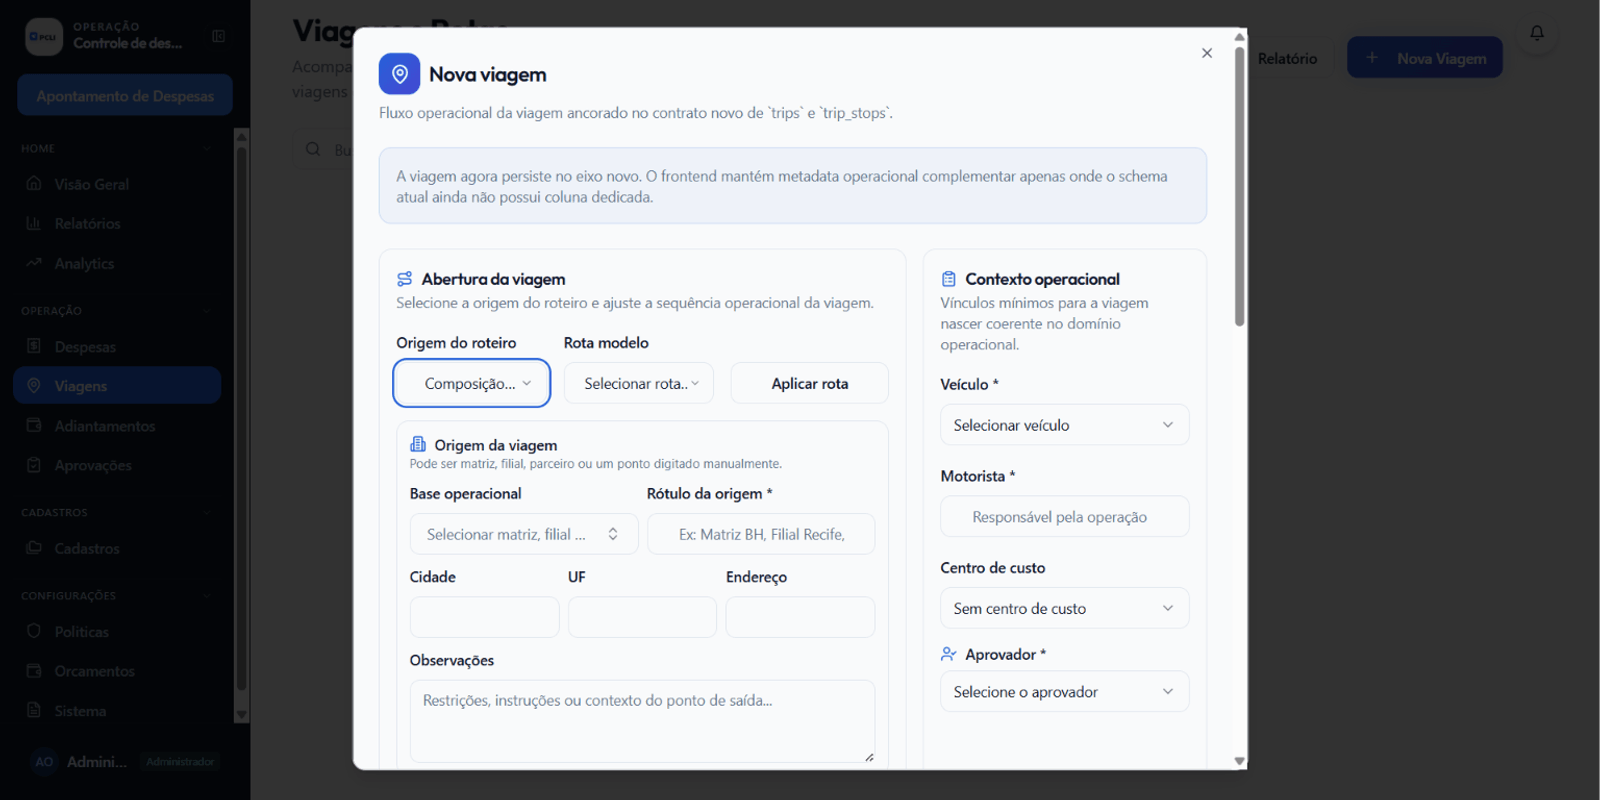Click the Analytics trend icon
Image resolution: width=1600 pixels, height=800 pixels.
[x=34, y=263]
